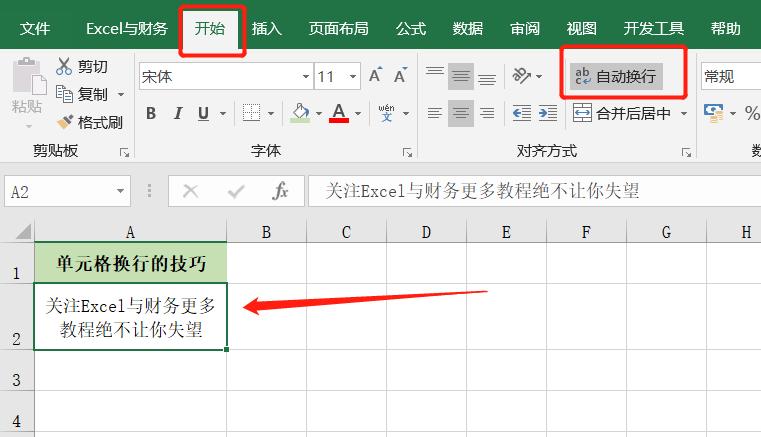The width and height of the screenshot is (761, 437).
Task: Switch to the 开始 (Home) tab
Action: coord(210,29)
